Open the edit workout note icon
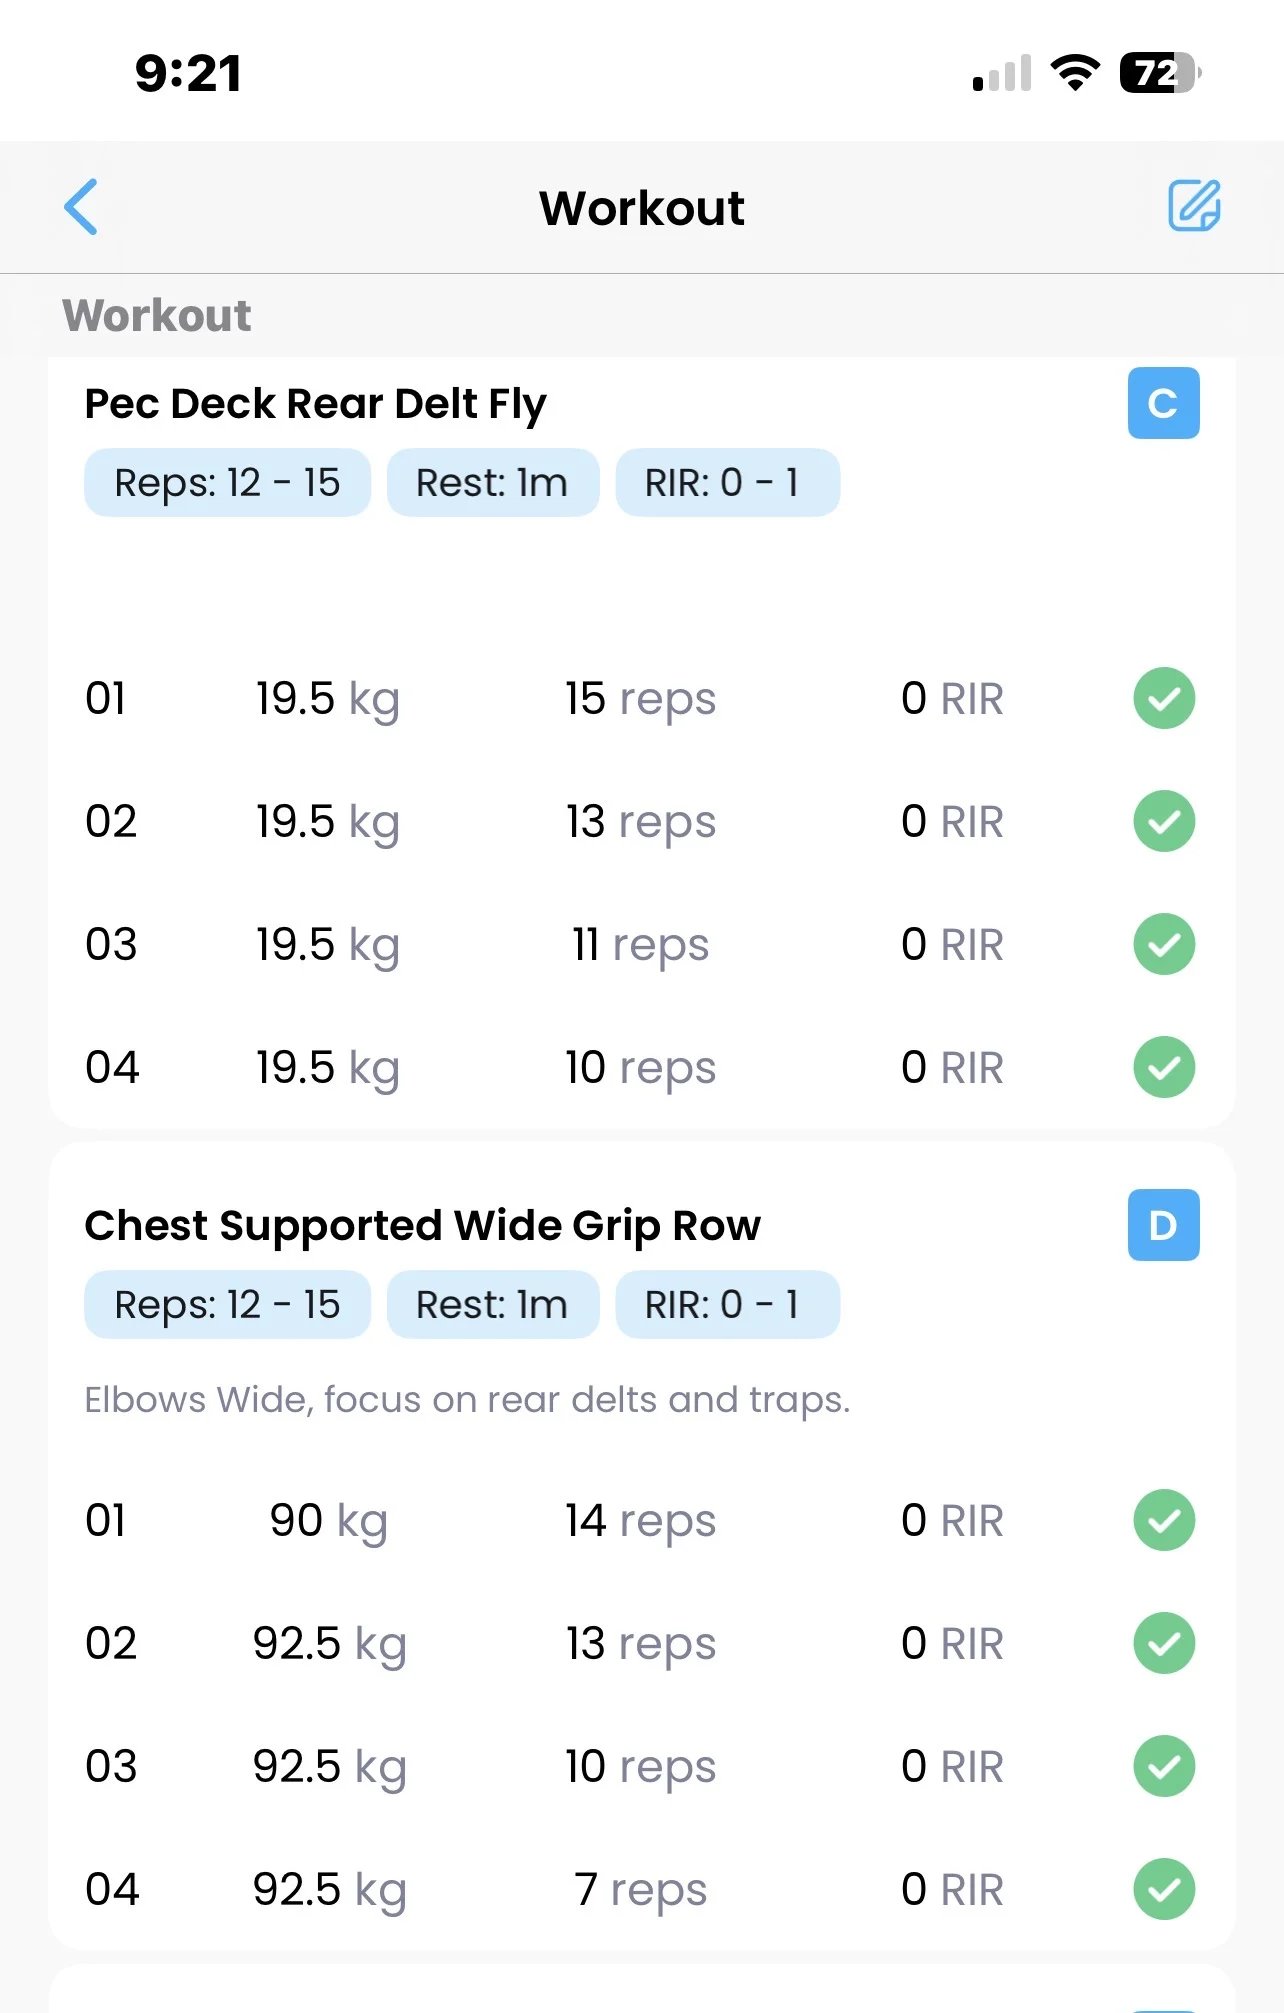1284x2013 pixels. (1194, 206)
